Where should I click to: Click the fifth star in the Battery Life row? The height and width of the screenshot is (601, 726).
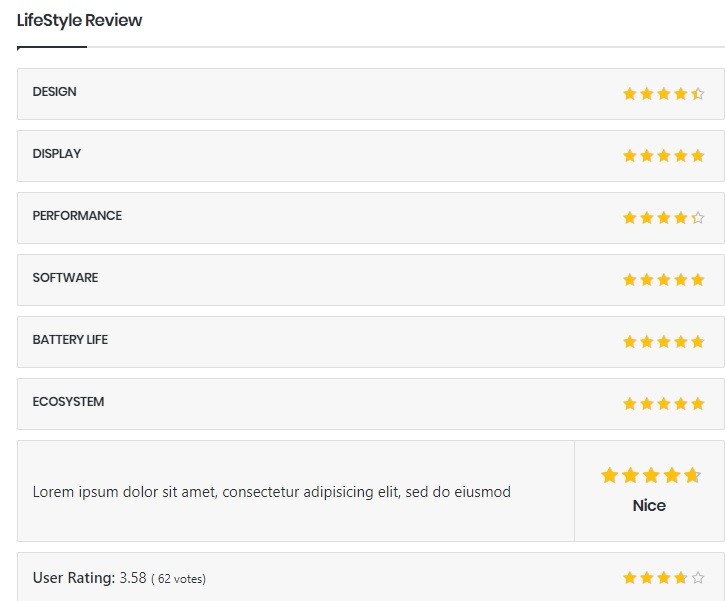coord(698,342)
